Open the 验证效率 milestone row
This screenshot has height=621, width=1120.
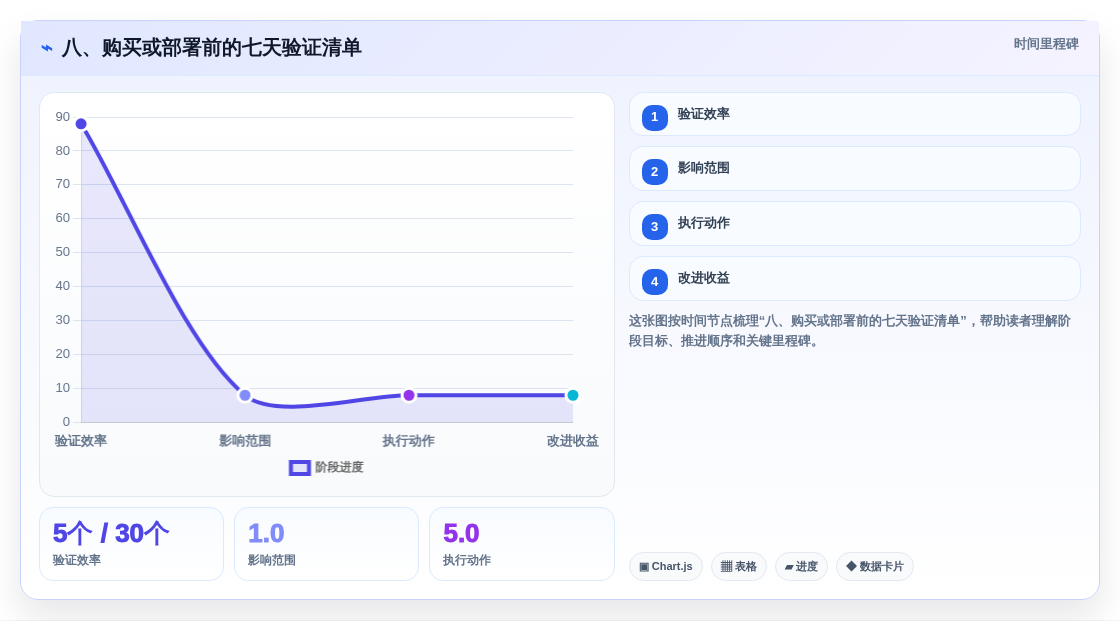click(x=854, y=114)
